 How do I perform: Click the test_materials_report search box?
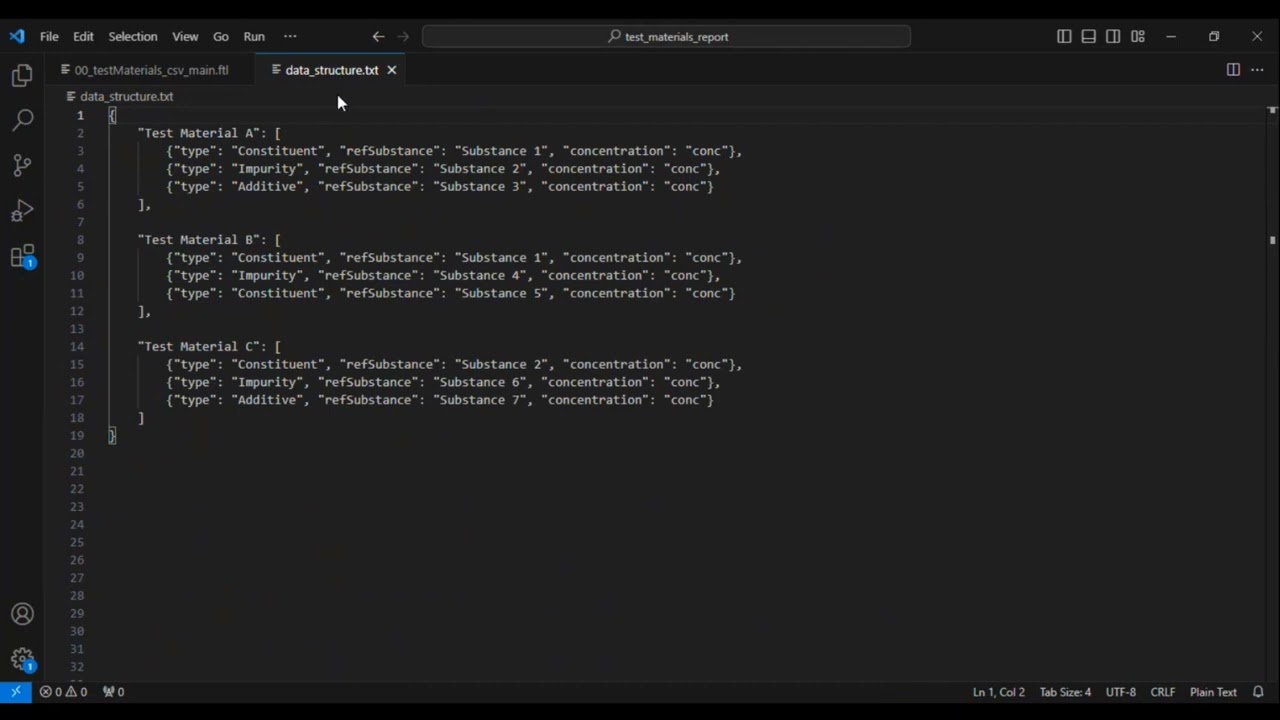click(x=666, y=37)
